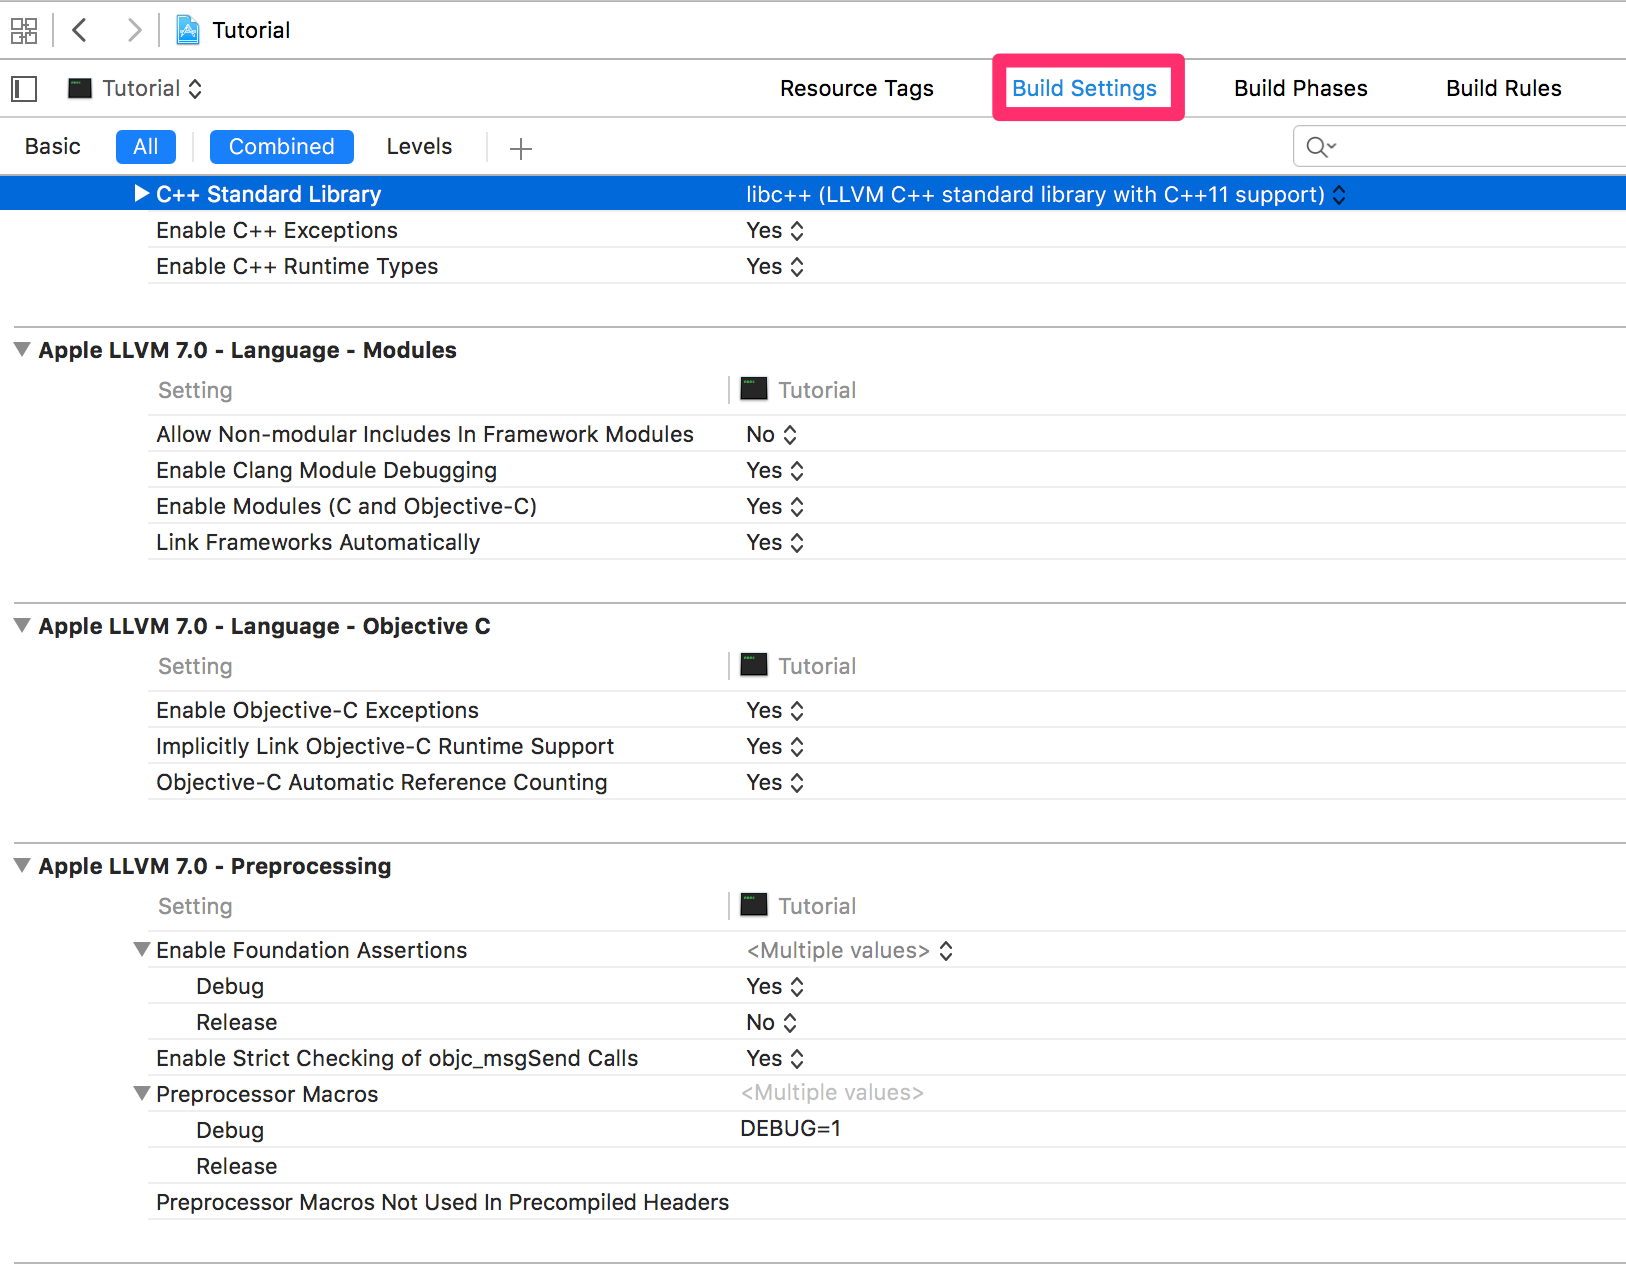Screen dimensions: 1626x1266
Task: Show All settings filter
Action: [146, 146]
